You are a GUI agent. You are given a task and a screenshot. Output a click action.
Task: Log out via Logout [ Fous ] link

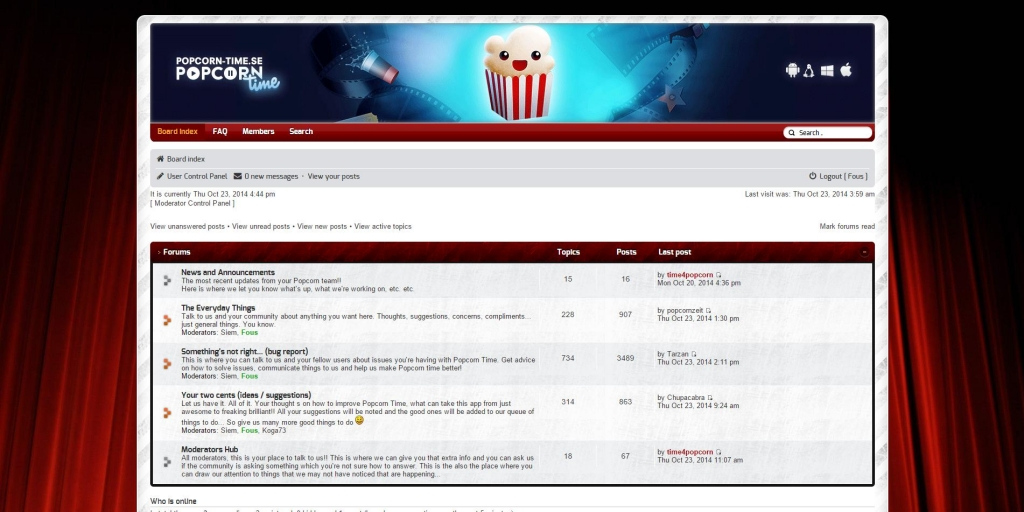pyautogui.click(x=843, y=176)
